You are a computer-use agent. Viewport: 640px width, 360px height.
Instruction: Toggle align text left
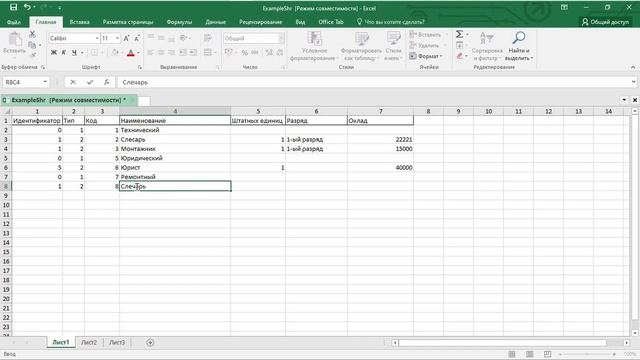pyautogui.click(x=151, y=52)
